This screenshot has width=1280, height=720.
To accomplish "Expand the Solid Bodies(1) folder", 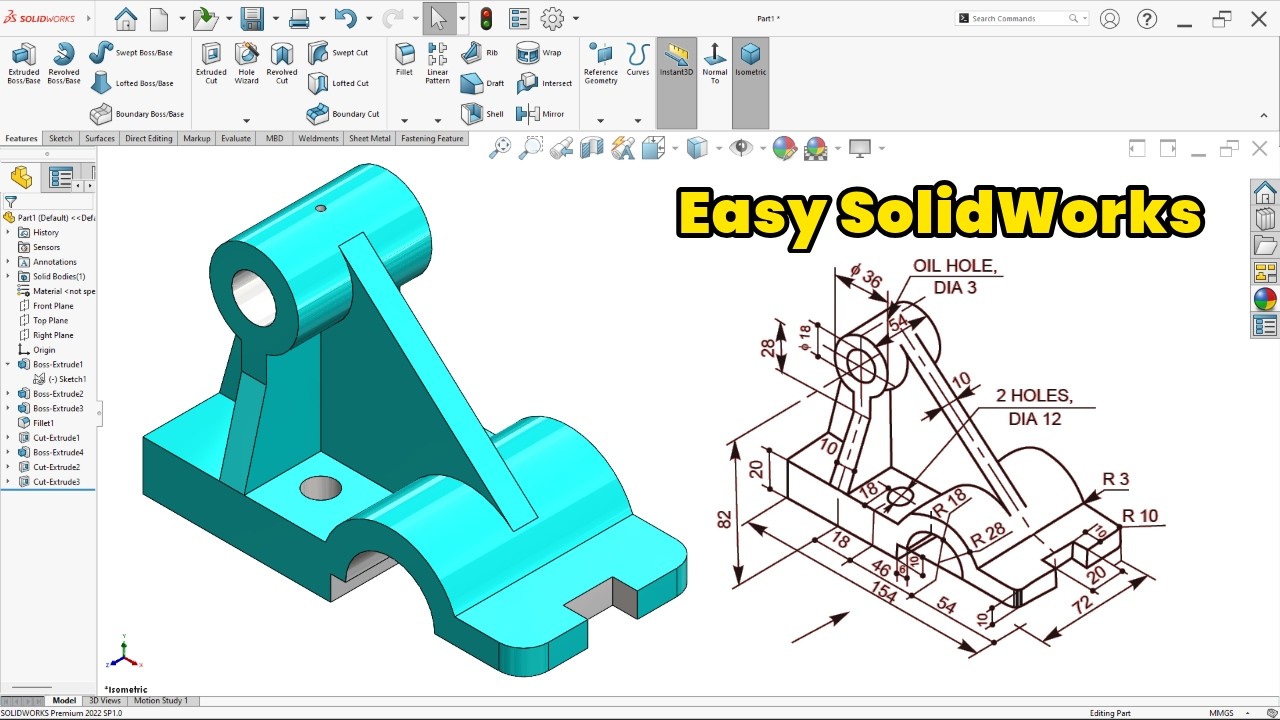I will coord(8,277).
